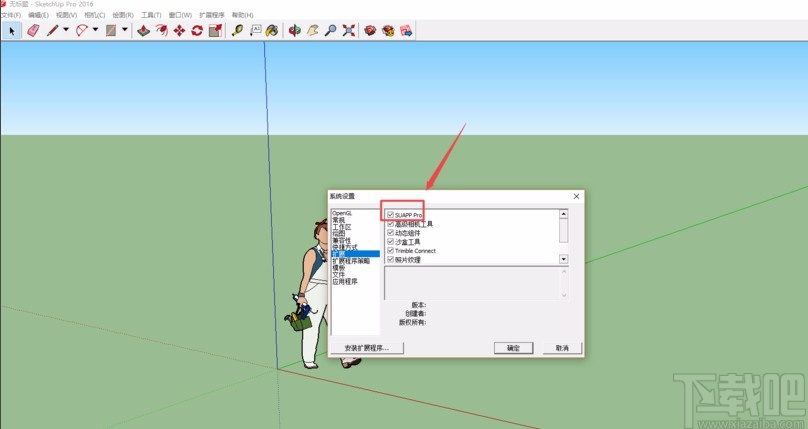The image size is (808, 429).
Task: Select the arrow Select tool
Action: [x=11, y=31]
